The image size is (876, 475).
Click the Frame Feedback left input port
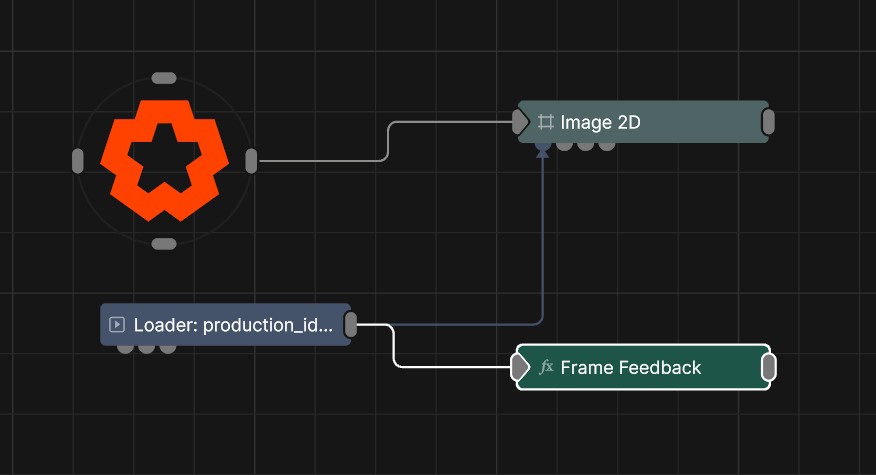tap(520, 367)
